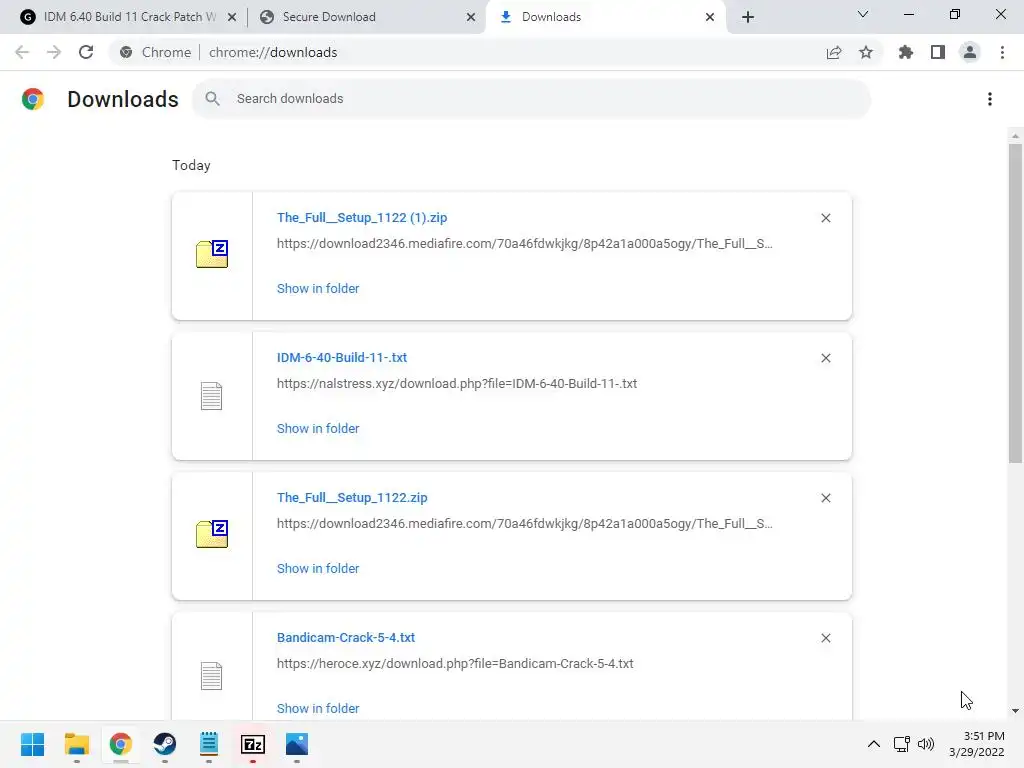Bookmark this tab with the star icon

(x=866, y=52)
